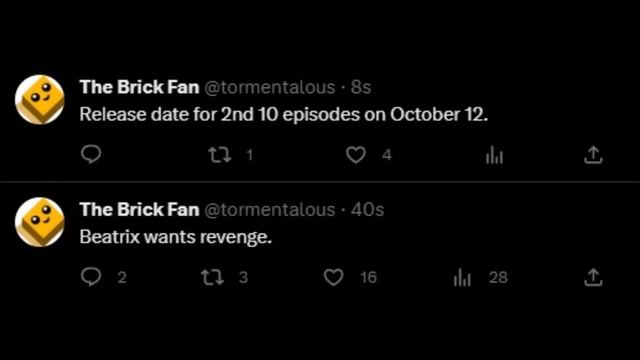This screenshot has height=360, width=640.
Task: Open The Brick Fan avatar on second tweet
Action: pyautogui.click(x=40, y=222)
